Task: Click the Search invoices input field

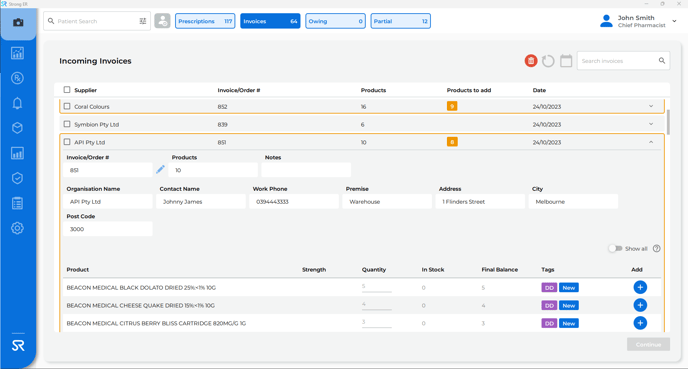Action: 623,61
